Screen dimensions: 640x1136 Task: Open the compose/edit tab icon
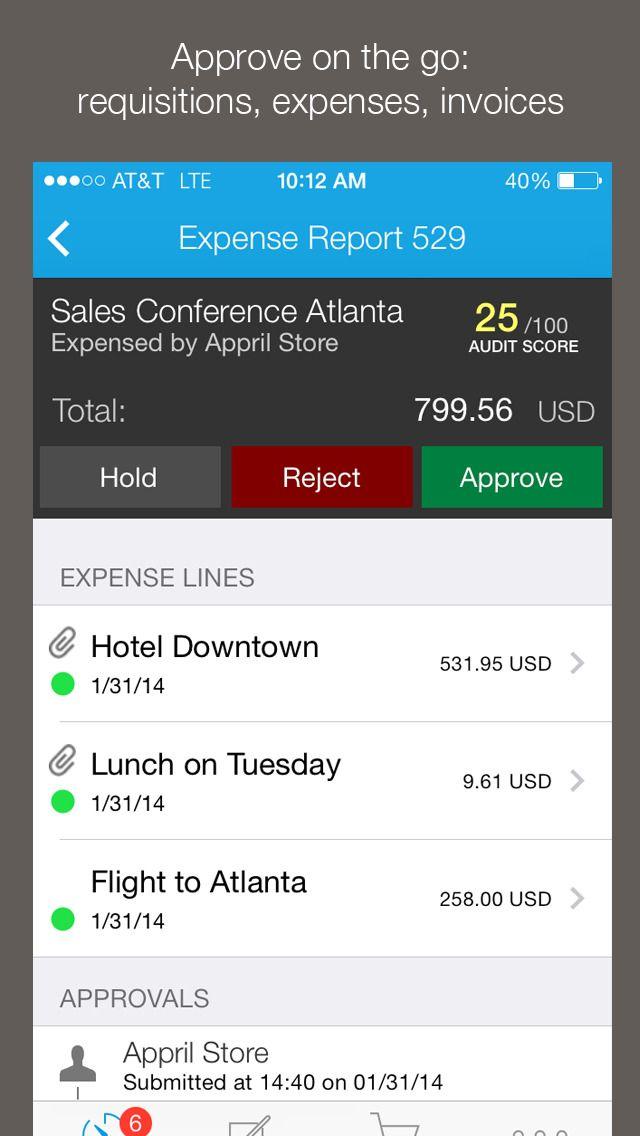pos(250,1126)
